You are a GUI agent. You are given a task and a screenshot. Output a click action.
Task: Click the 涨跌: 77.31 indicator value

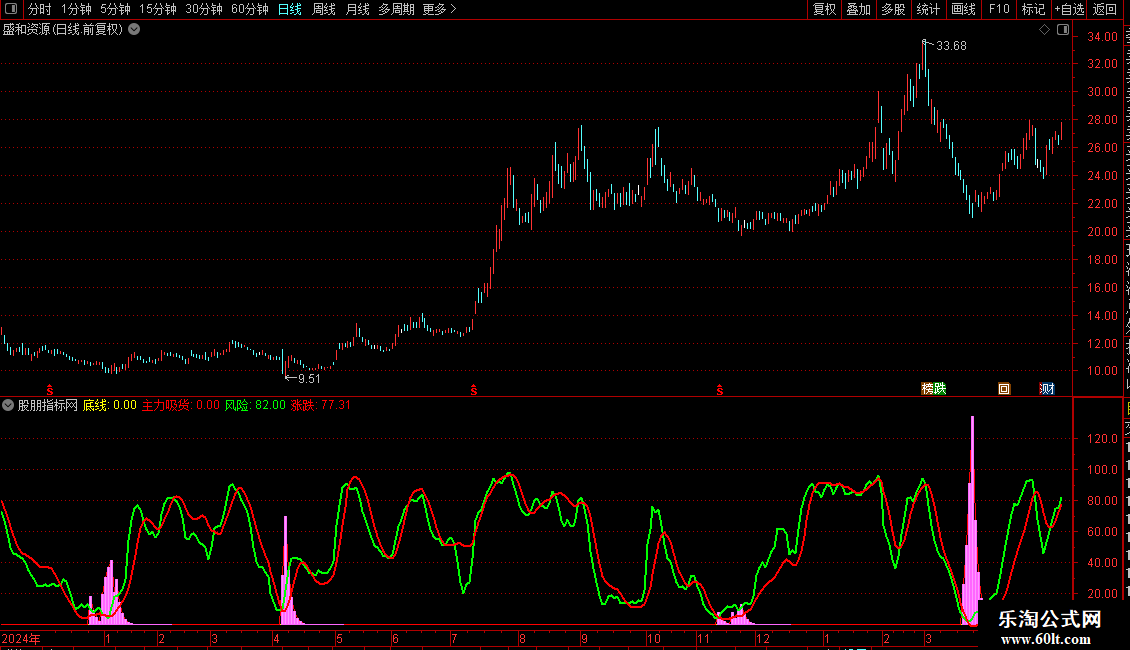point(321,405)
